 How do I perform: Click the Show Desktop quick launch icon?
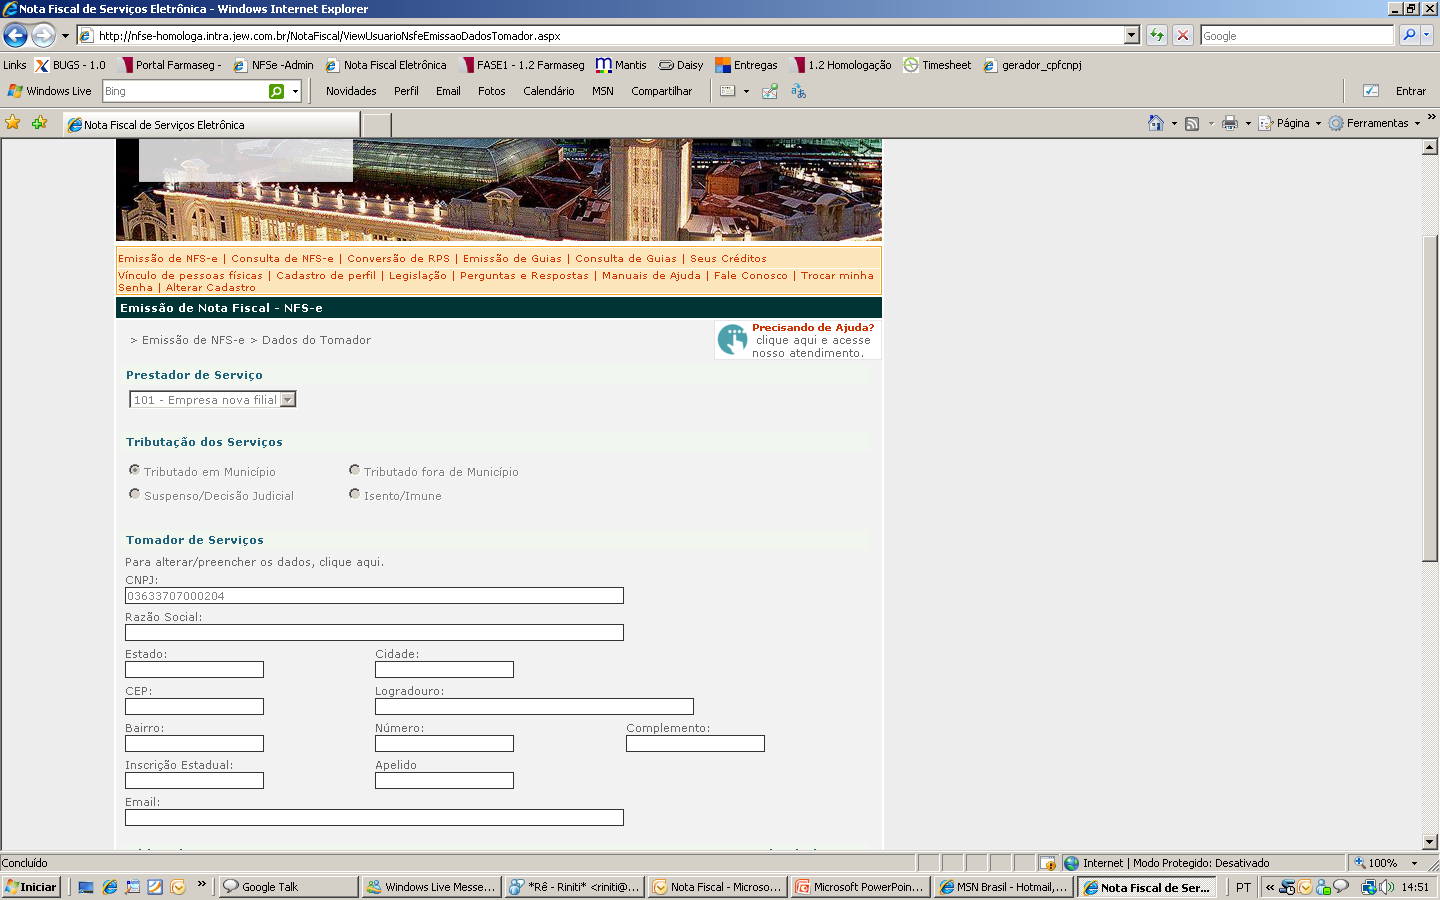coord(86,887)
